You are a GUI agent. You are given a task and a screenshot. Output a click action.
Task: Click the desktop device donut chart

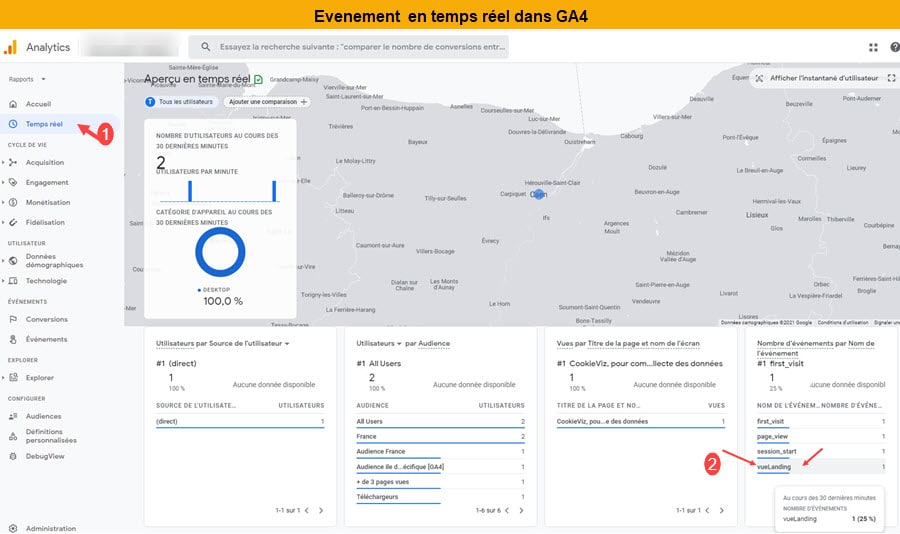[x=220, y=252]
